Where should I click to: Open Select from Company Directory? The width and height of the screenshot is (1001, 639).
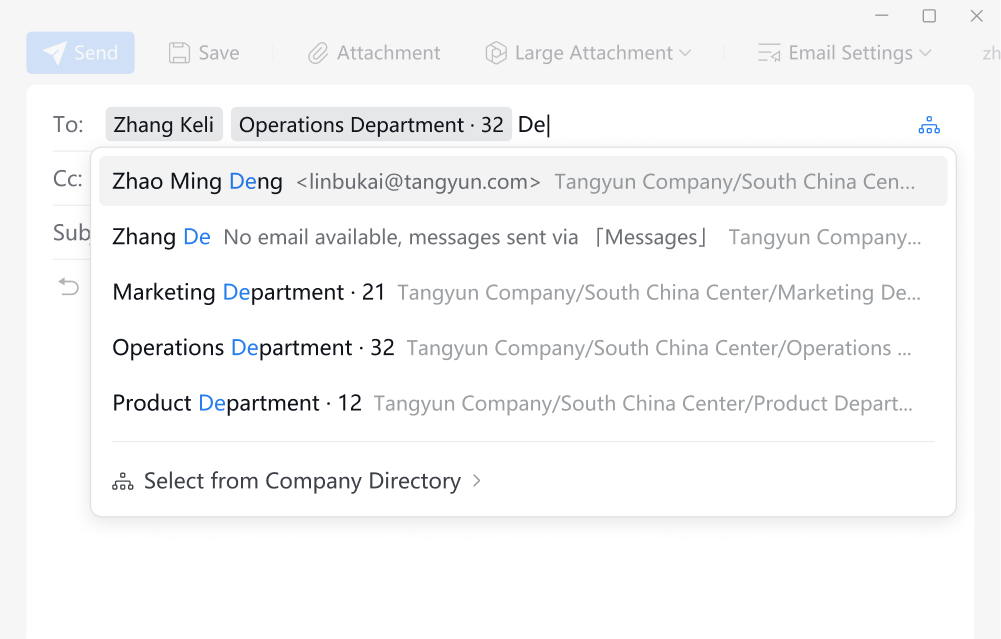301,481
